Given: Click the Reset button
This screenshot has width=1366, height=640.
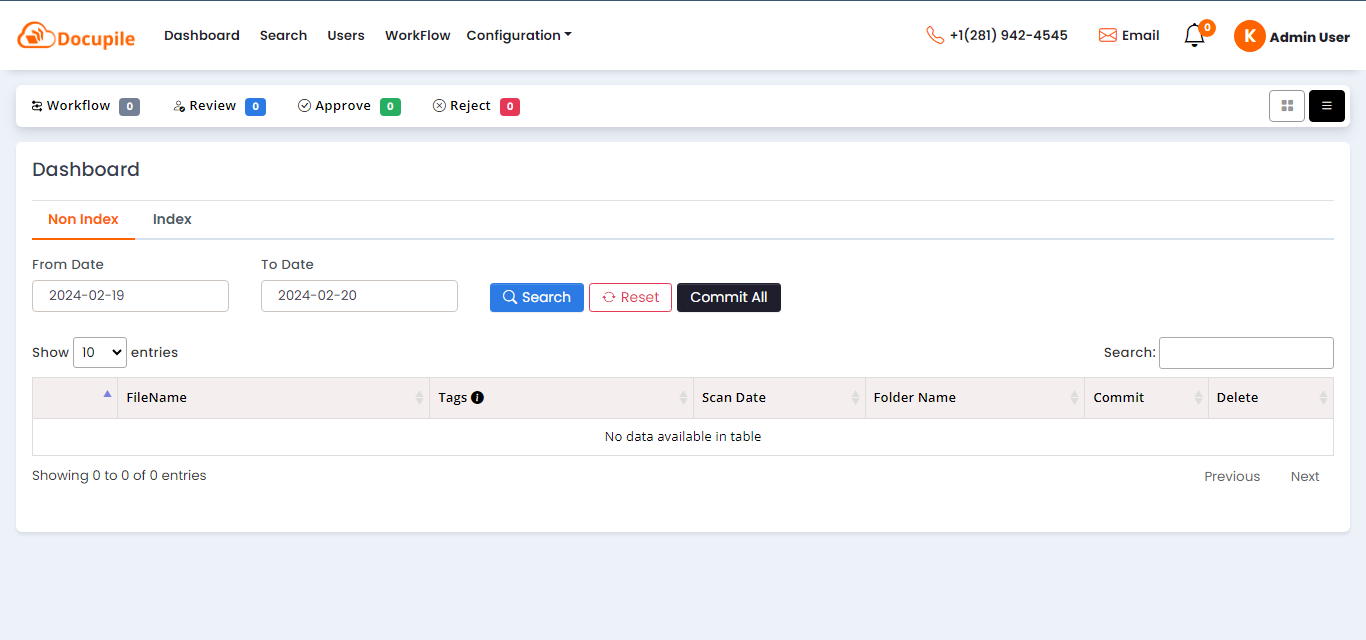Looking at the screenshot, I should pos(630,297).
